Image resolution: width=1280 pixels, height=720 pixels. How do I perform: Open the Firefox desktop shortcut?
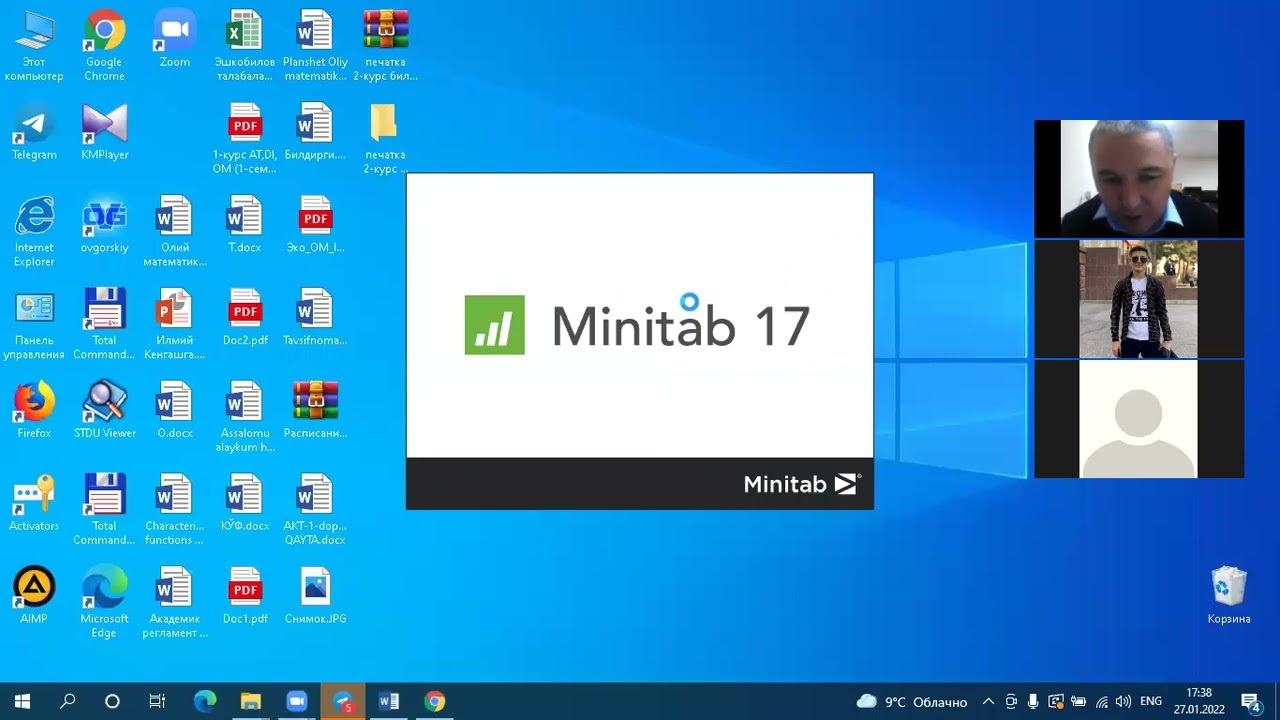click(x=34, y=411)
